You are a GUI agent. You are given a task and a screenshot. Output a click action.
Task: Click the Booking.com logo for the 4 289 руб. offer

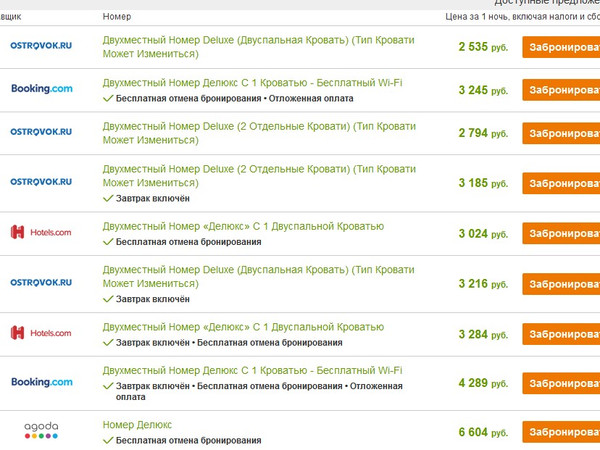tap(41, 382)
